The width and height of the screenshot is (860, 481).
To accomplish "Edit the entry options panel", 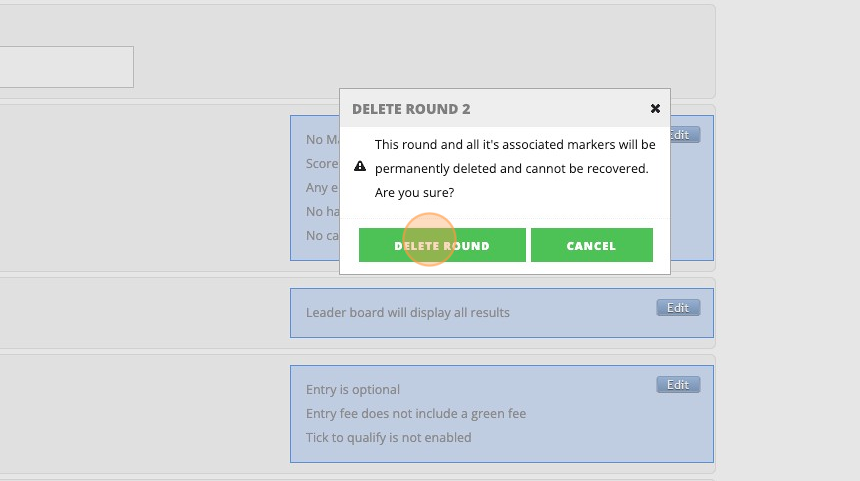I will [678, 385].
